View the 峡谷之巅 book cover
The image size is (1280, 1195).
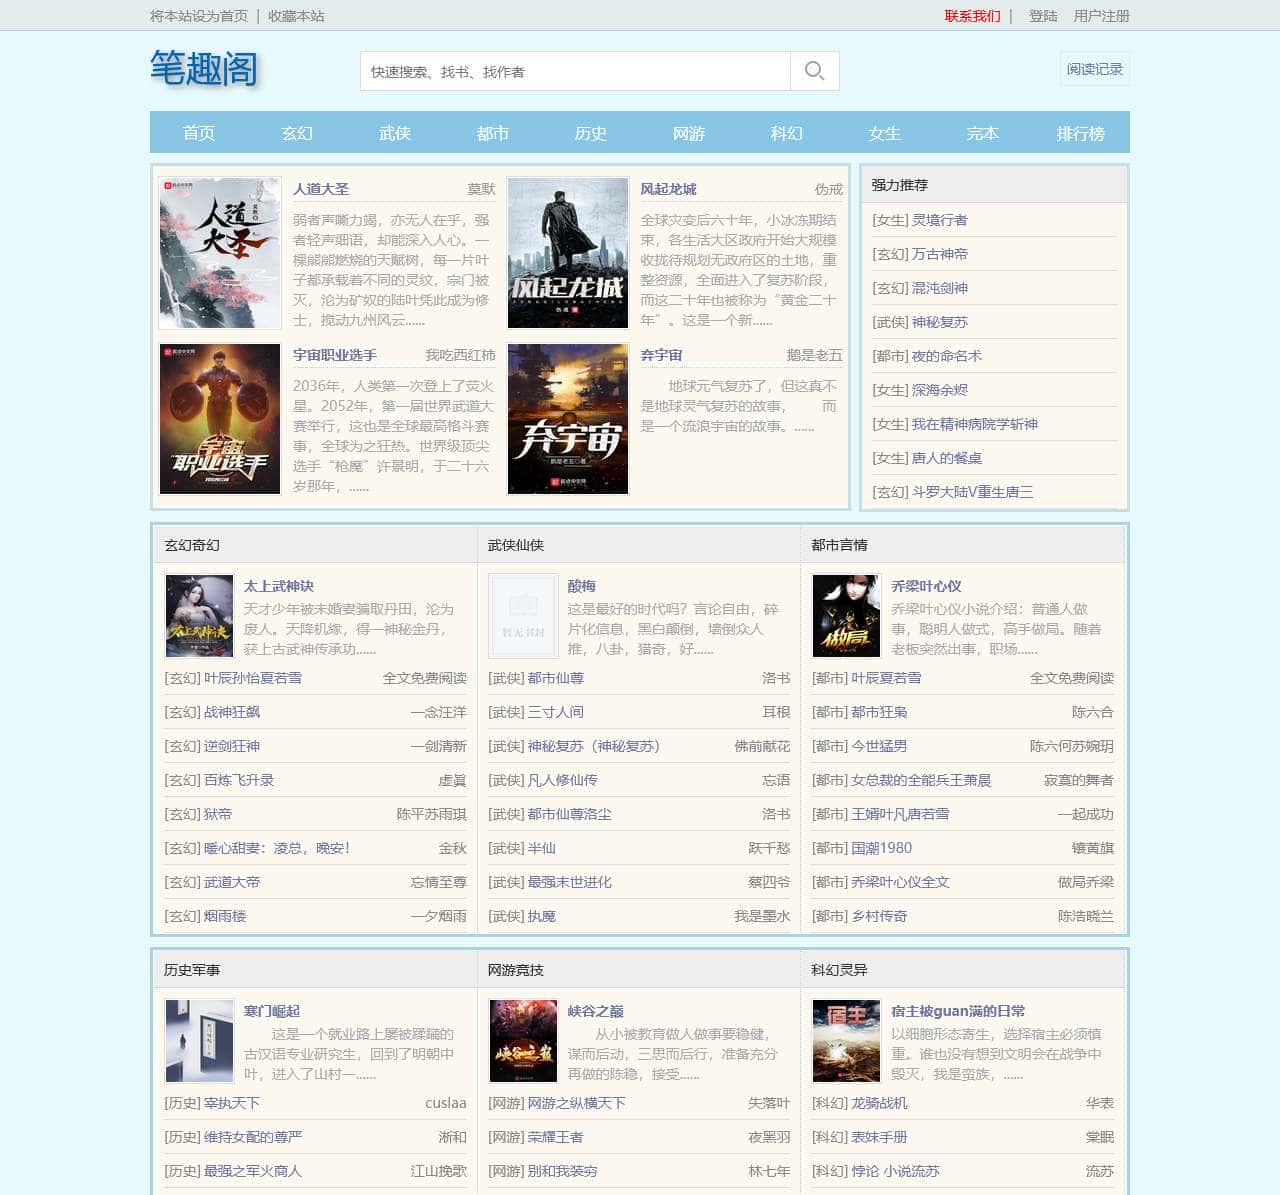tap(523, 1041)
